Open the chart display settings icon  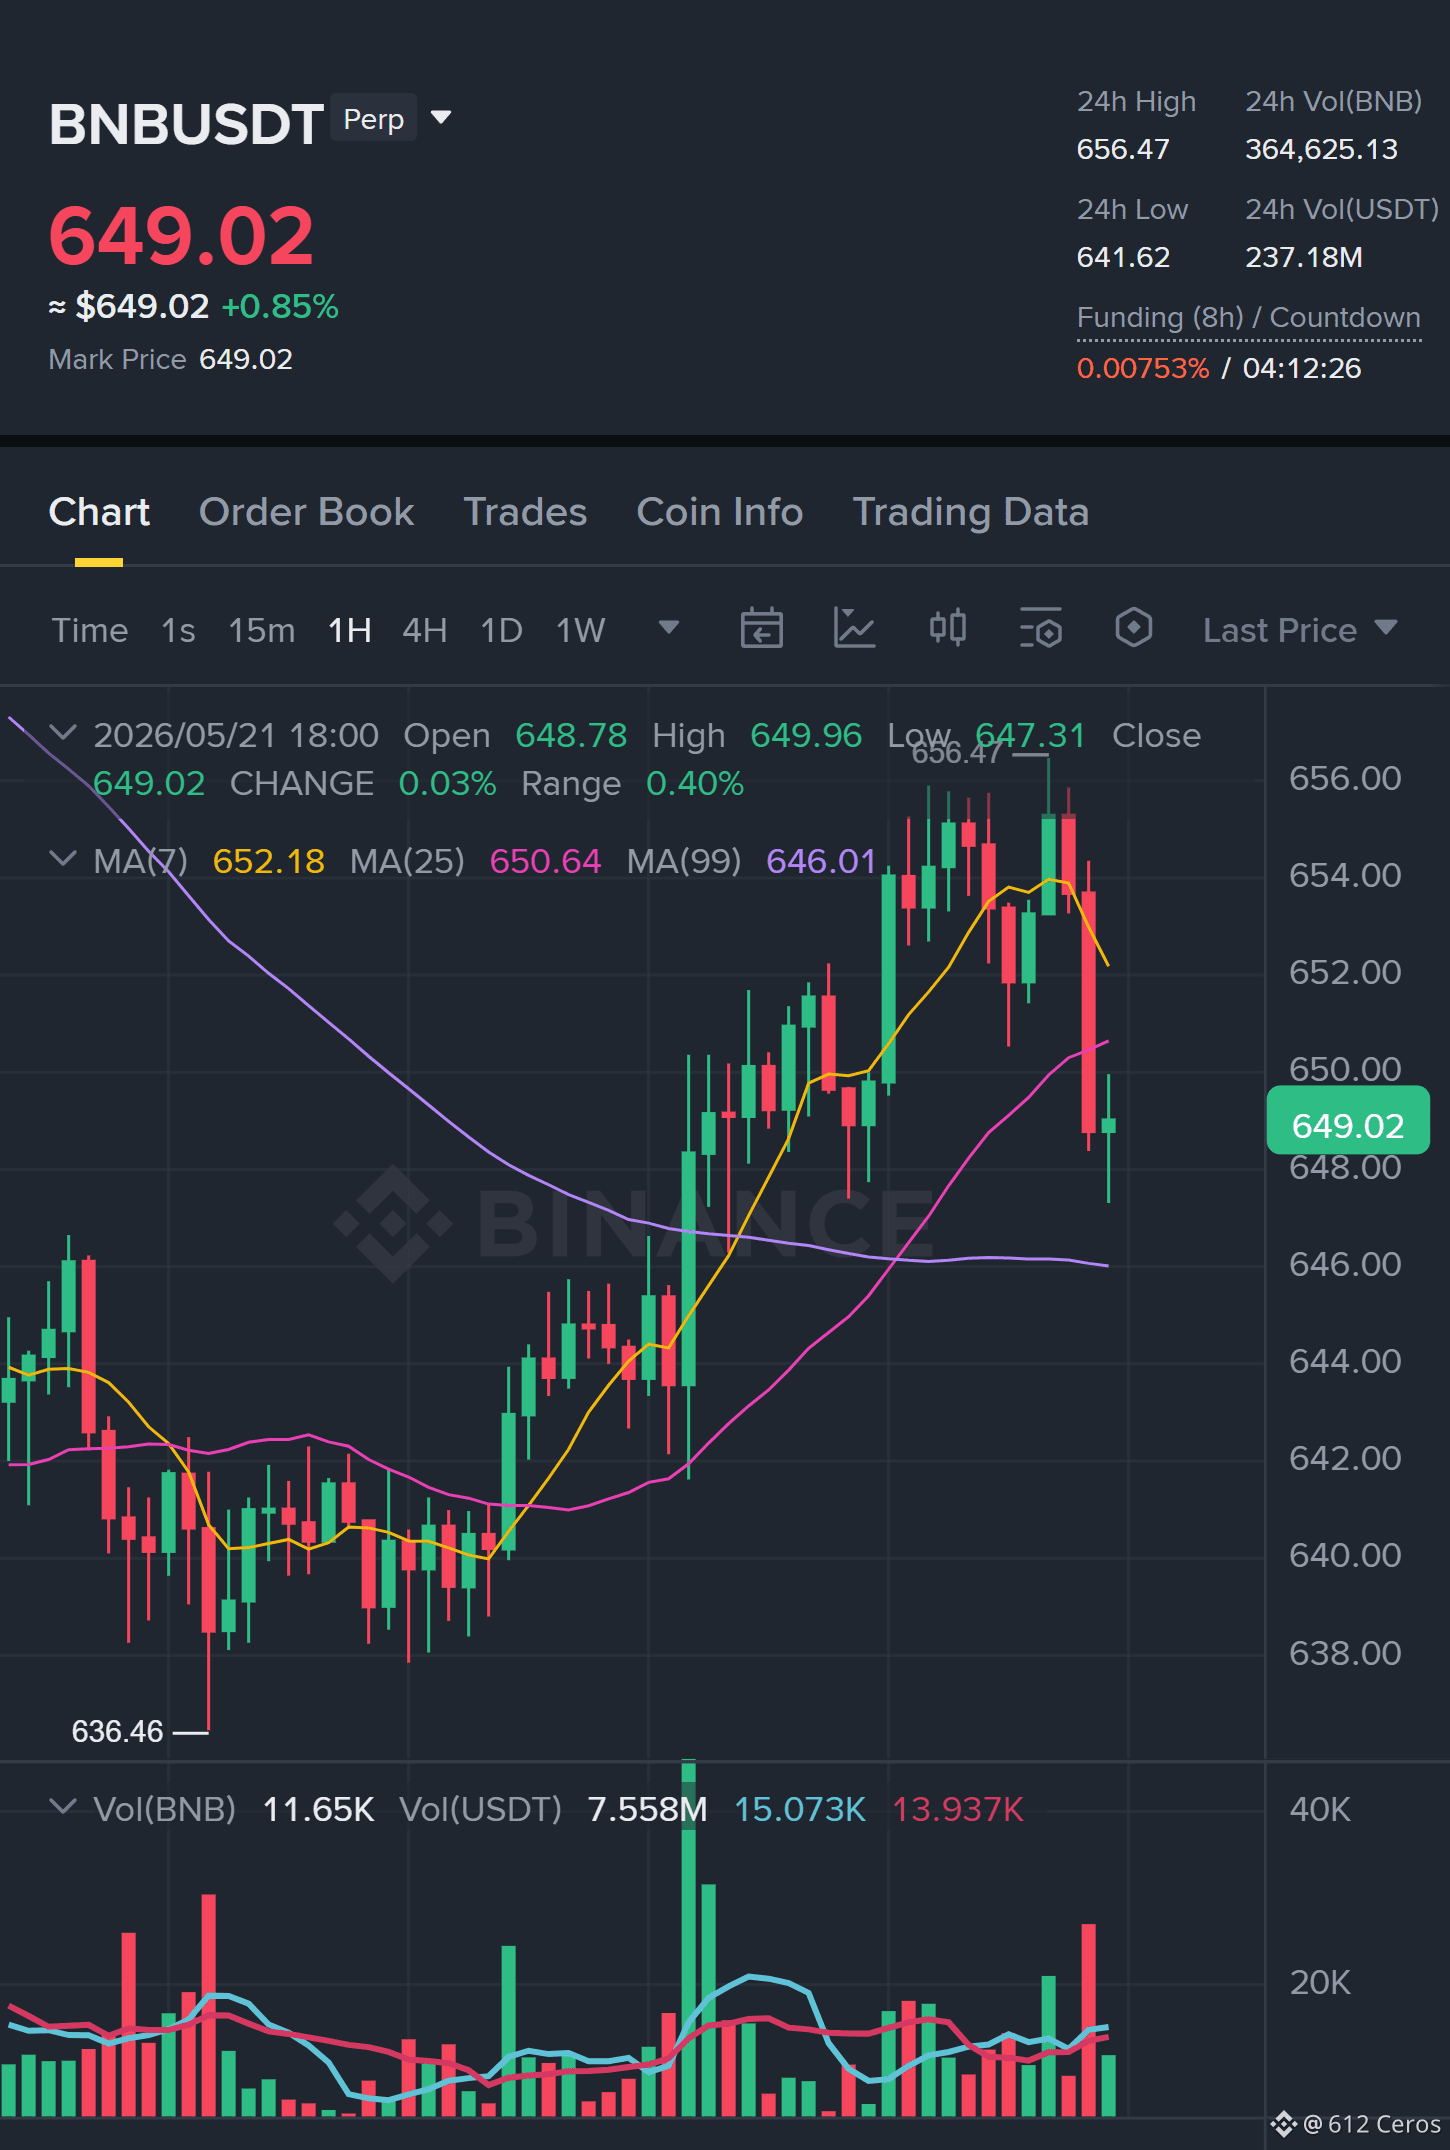tap(1040, 629)
